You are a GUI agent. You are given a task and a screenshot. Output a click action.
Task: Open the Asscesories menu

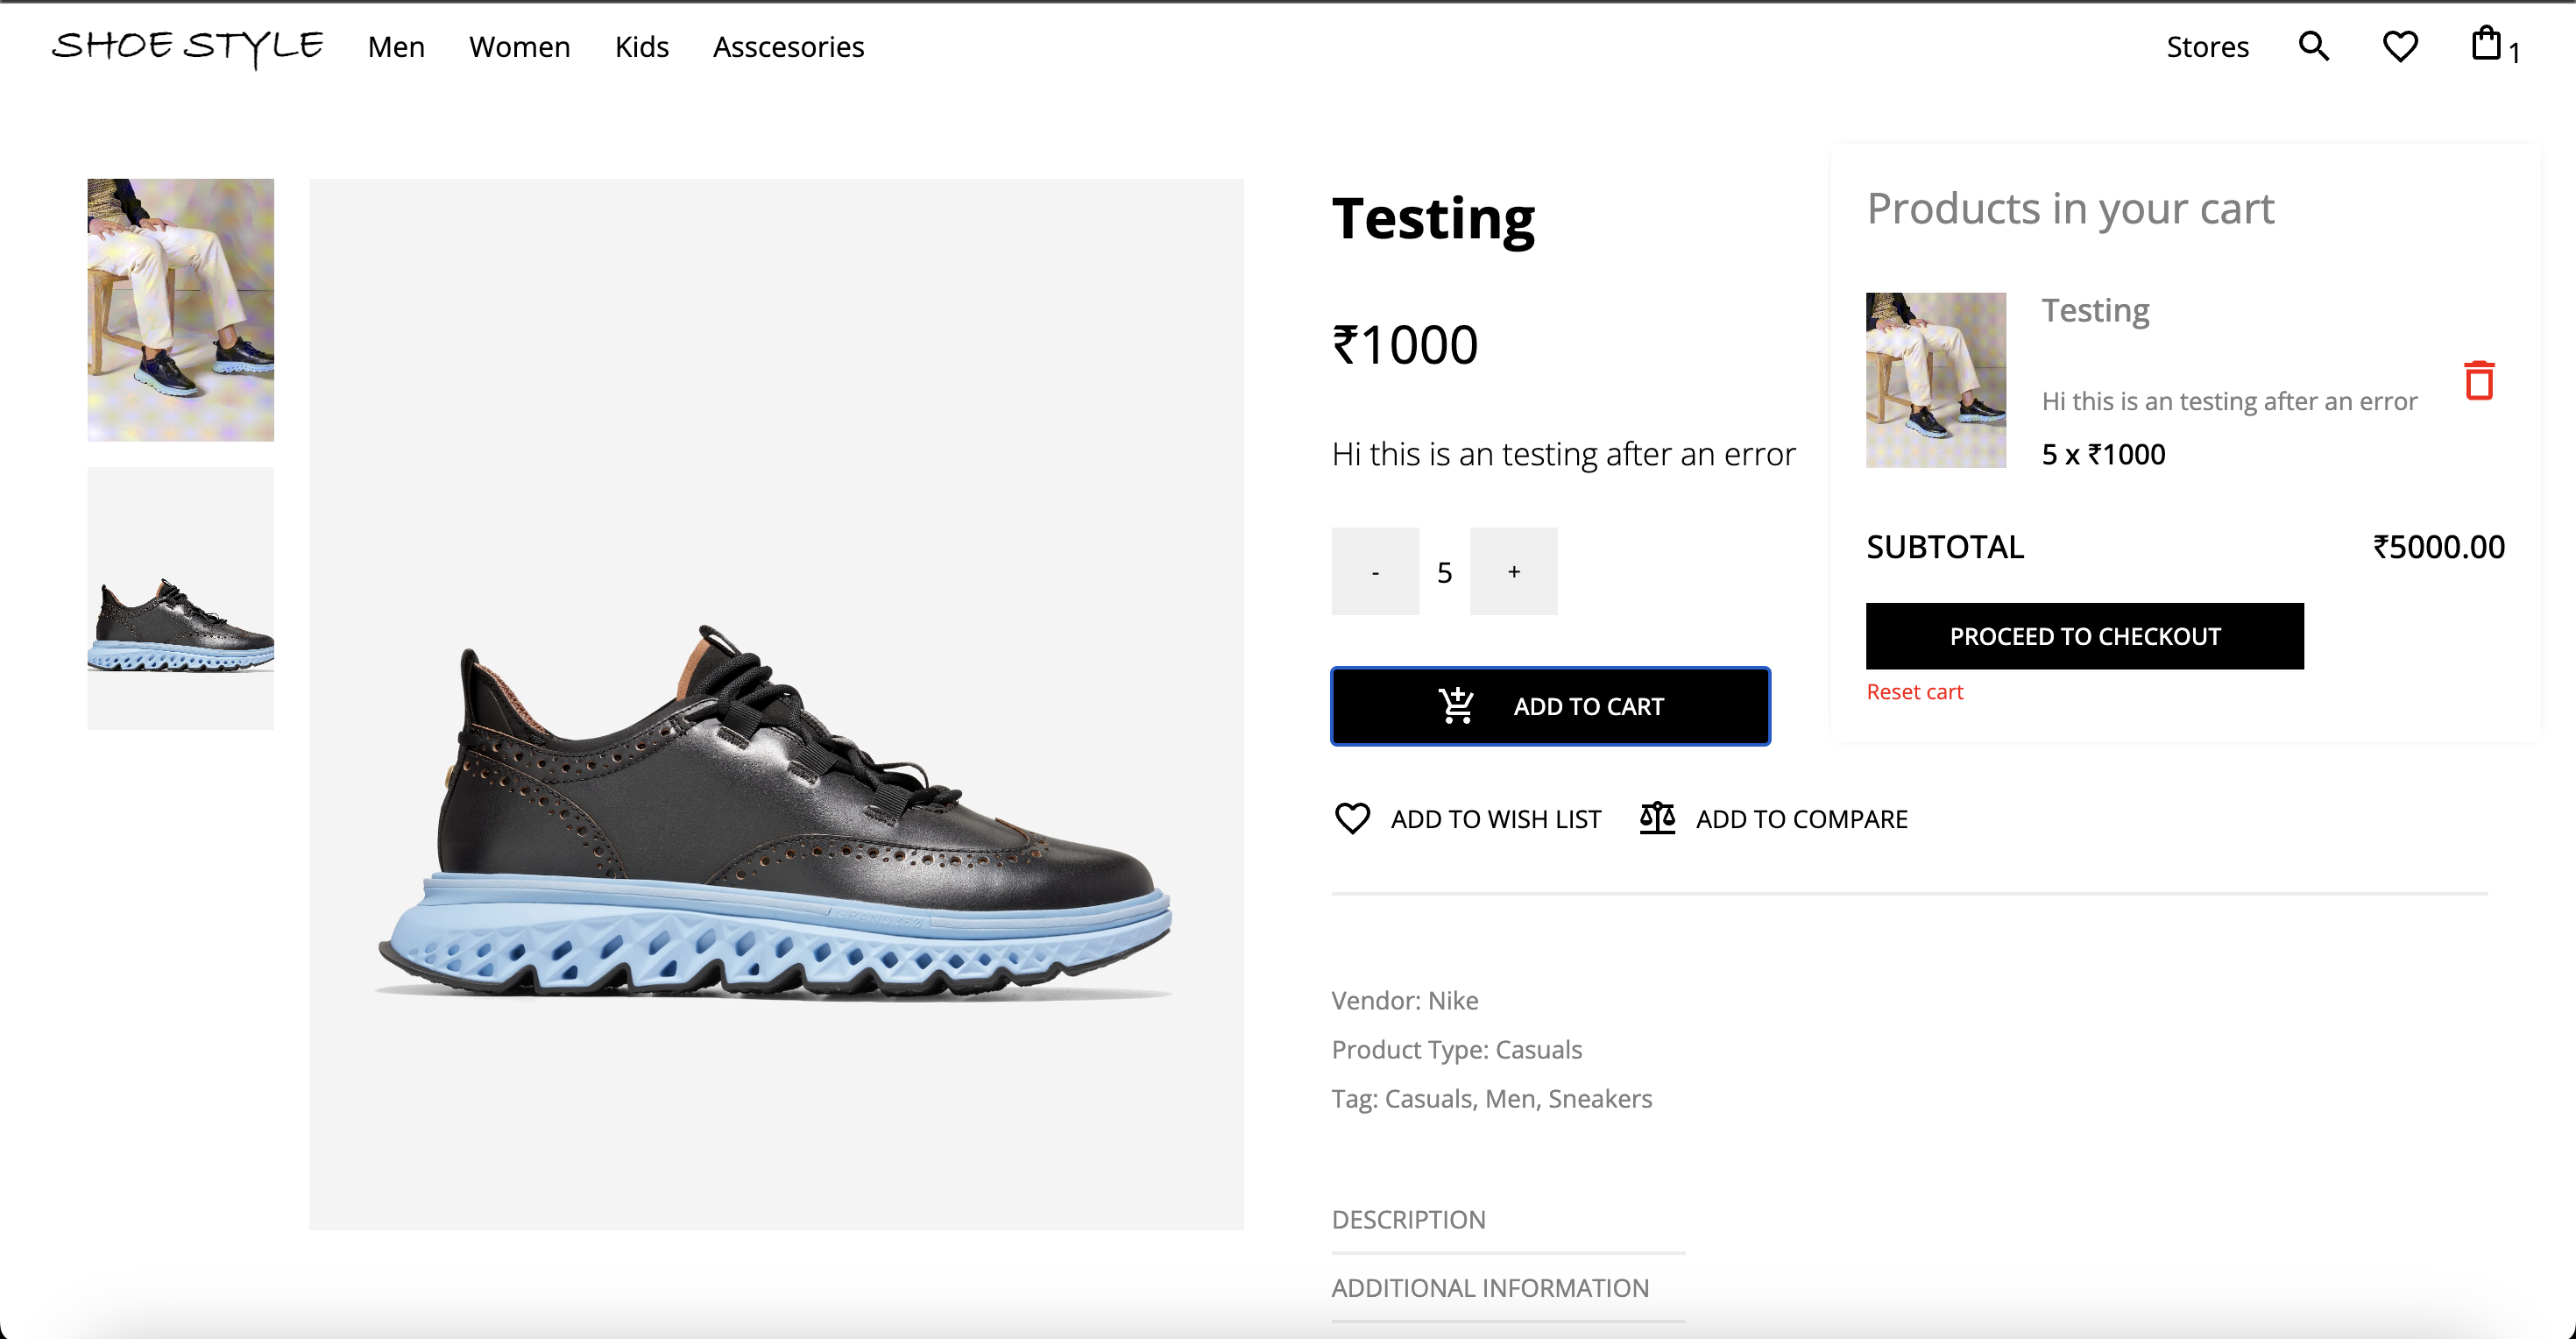788,46
